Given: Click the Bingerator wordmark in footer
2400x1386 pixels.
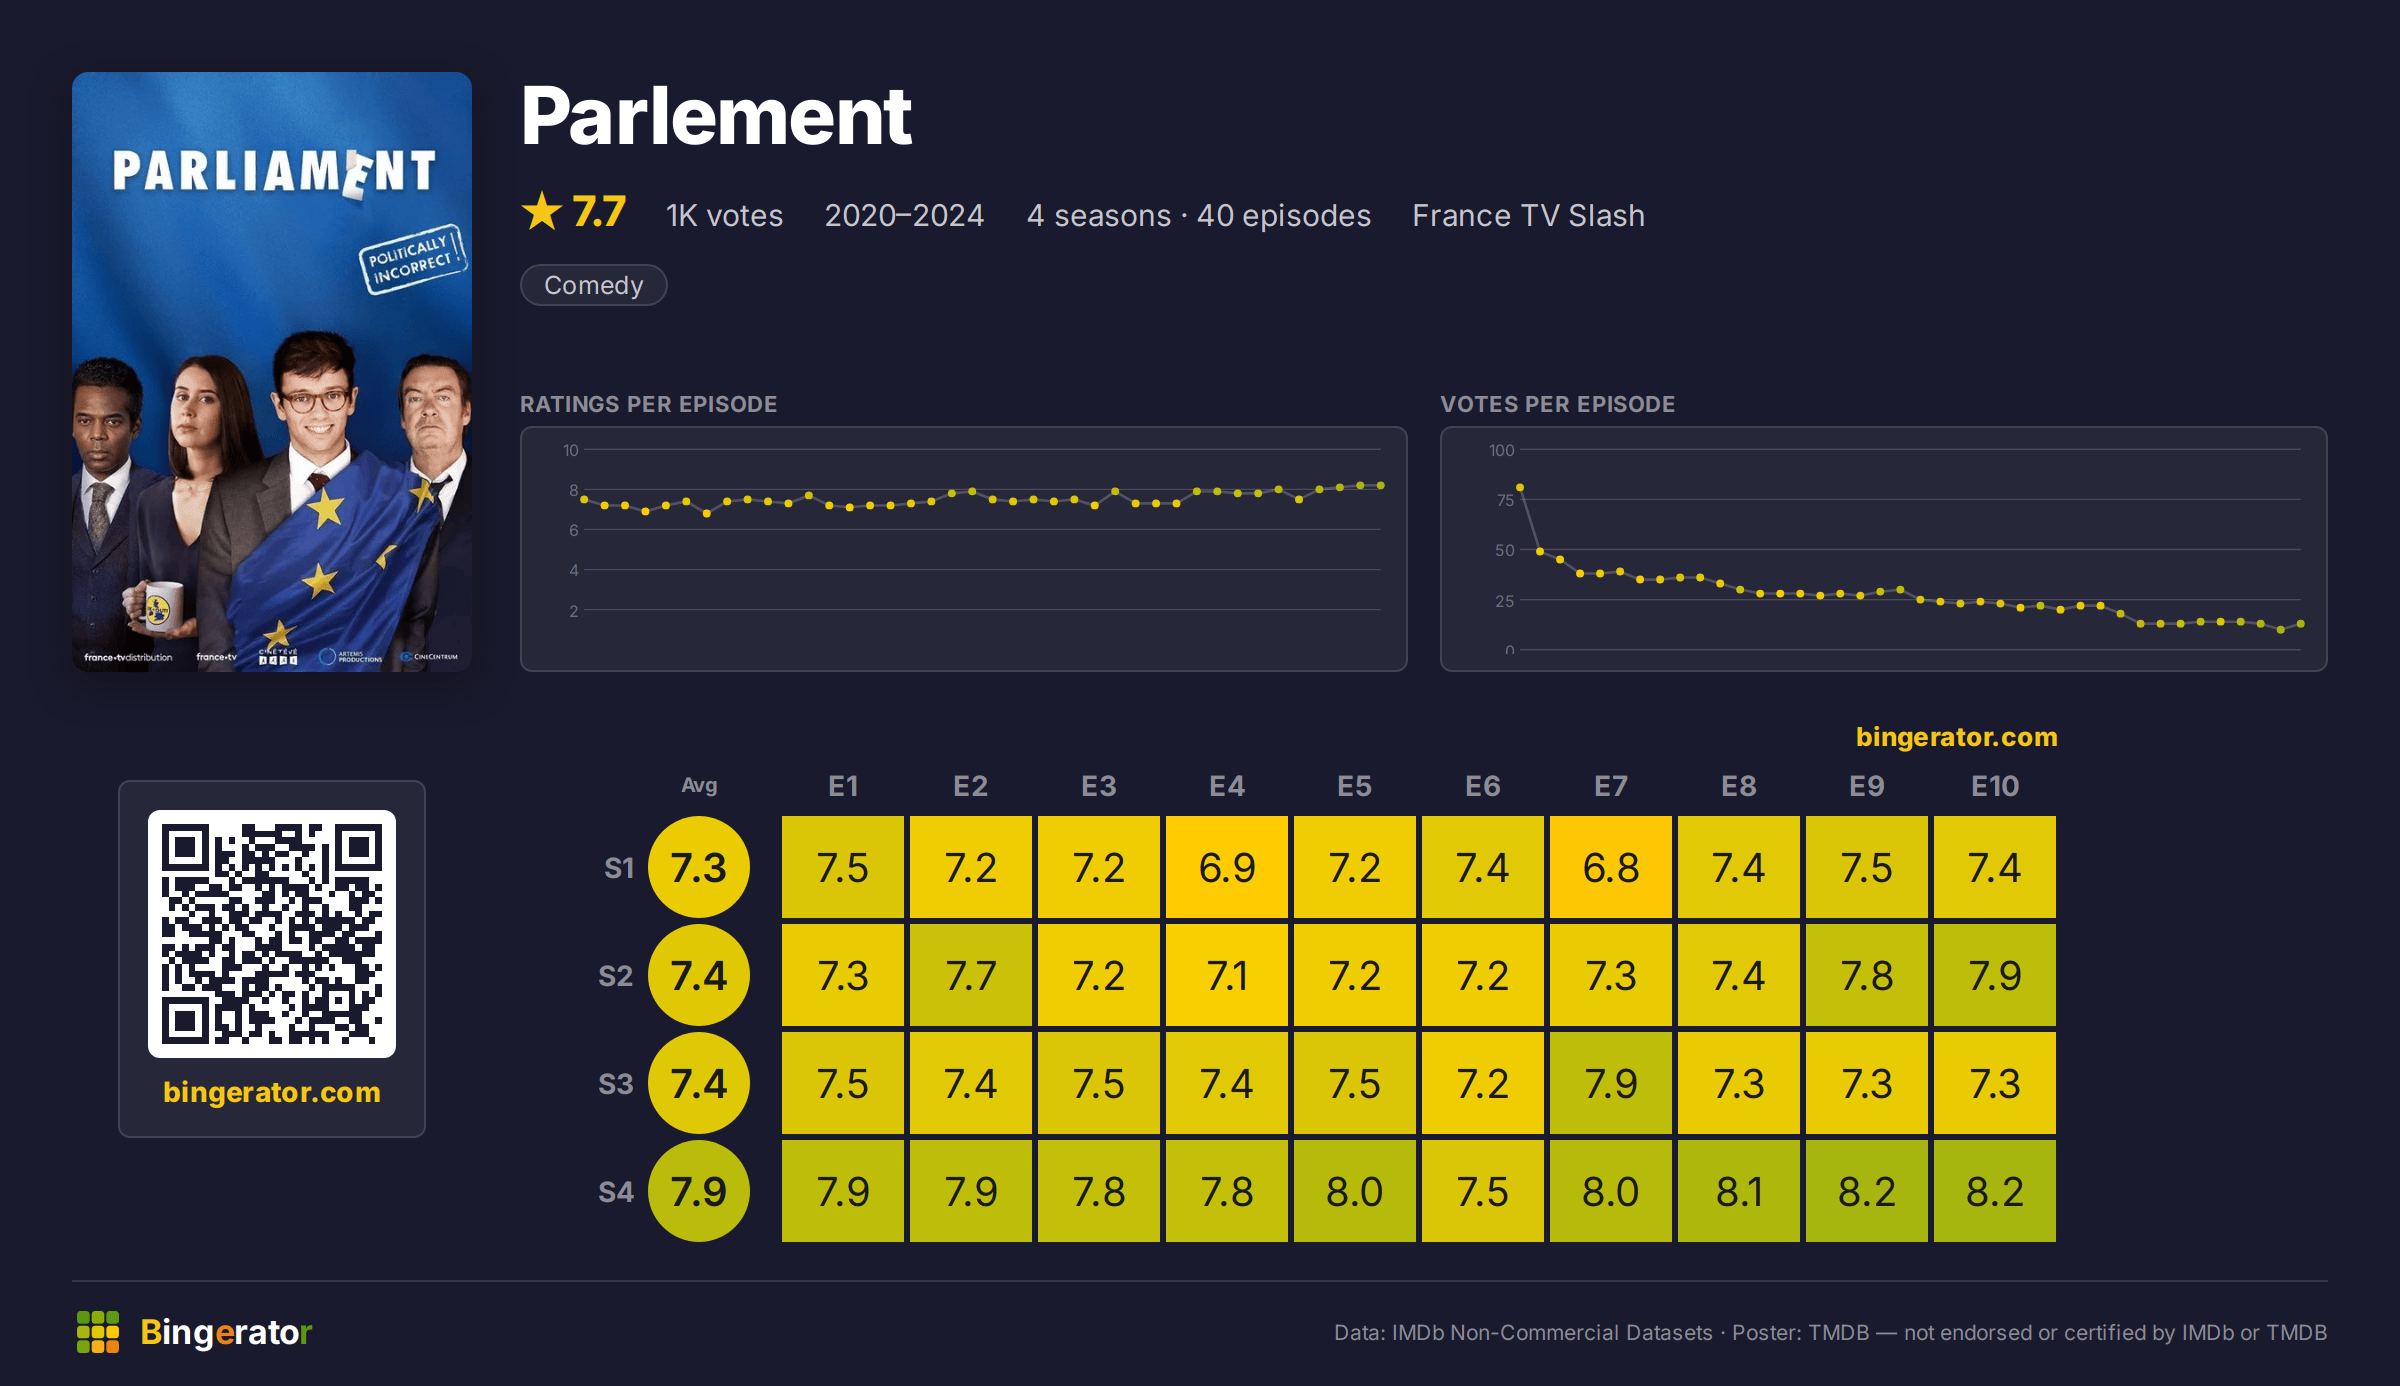Looking at the screenshot, I should (226, 1332).
